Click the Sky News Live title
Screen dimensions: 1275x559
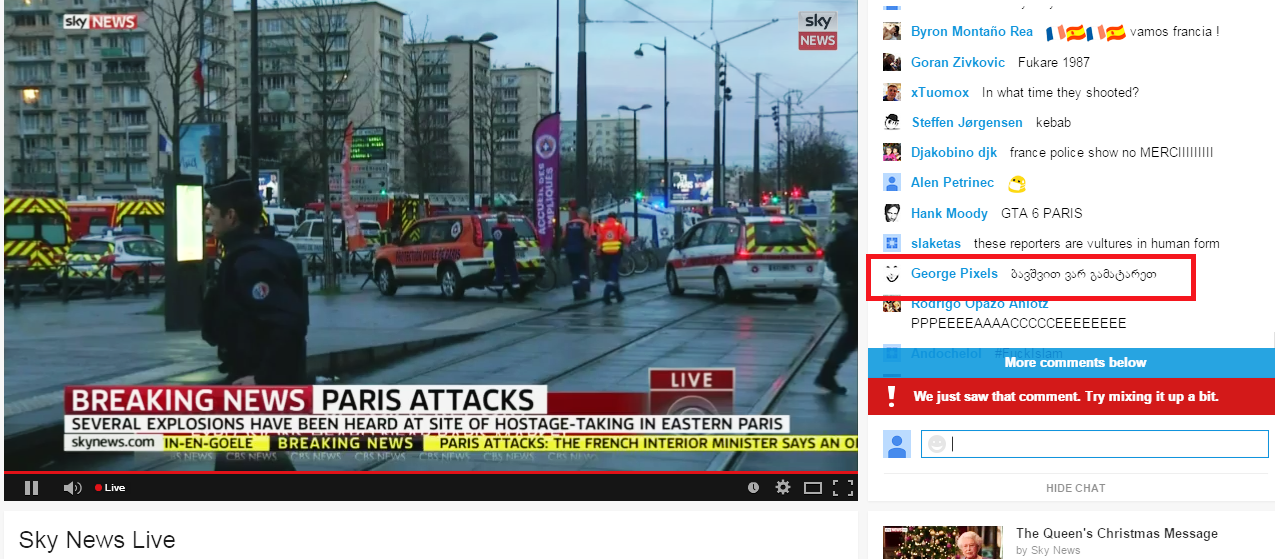pos(97,540)
